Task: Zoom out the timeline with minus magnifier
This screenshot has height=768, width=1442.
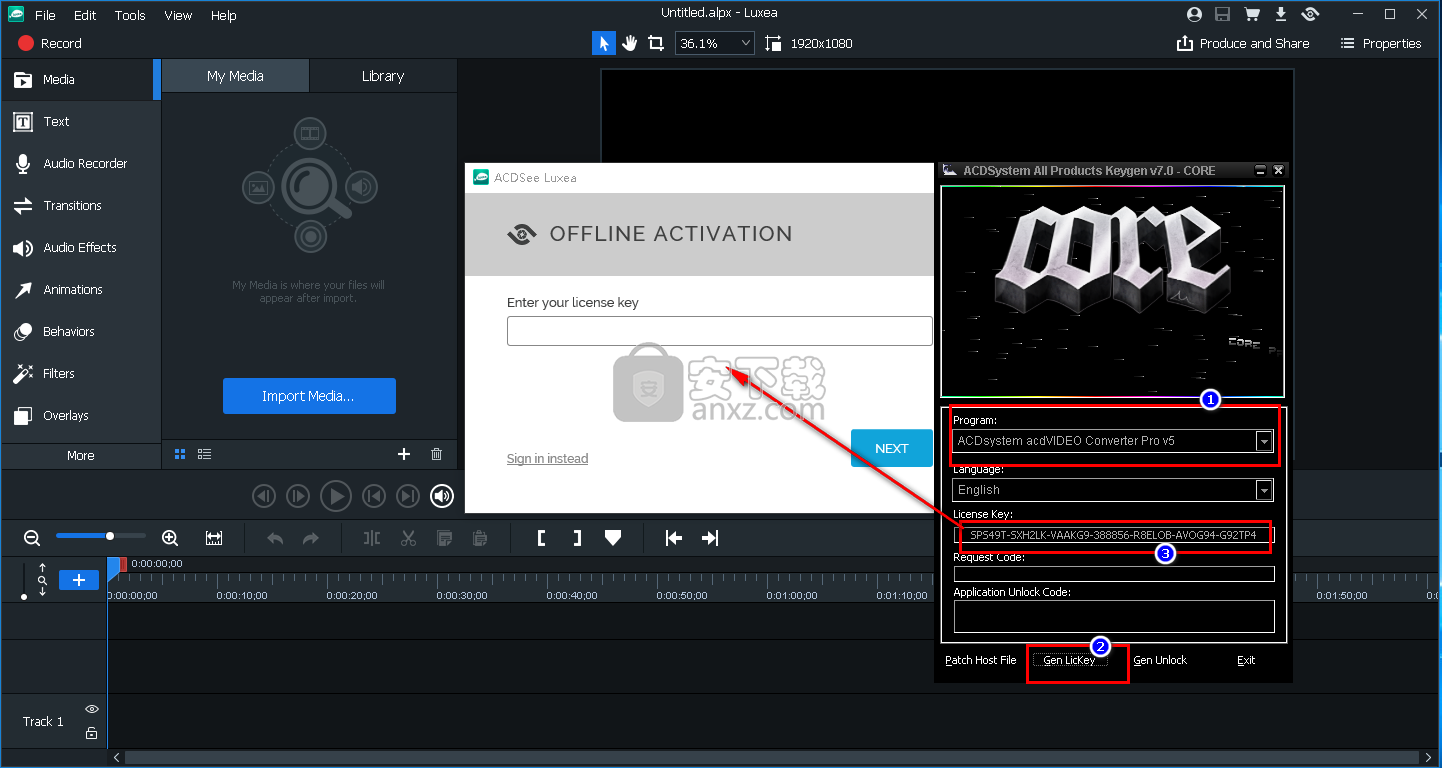Action: coord(32,538)
